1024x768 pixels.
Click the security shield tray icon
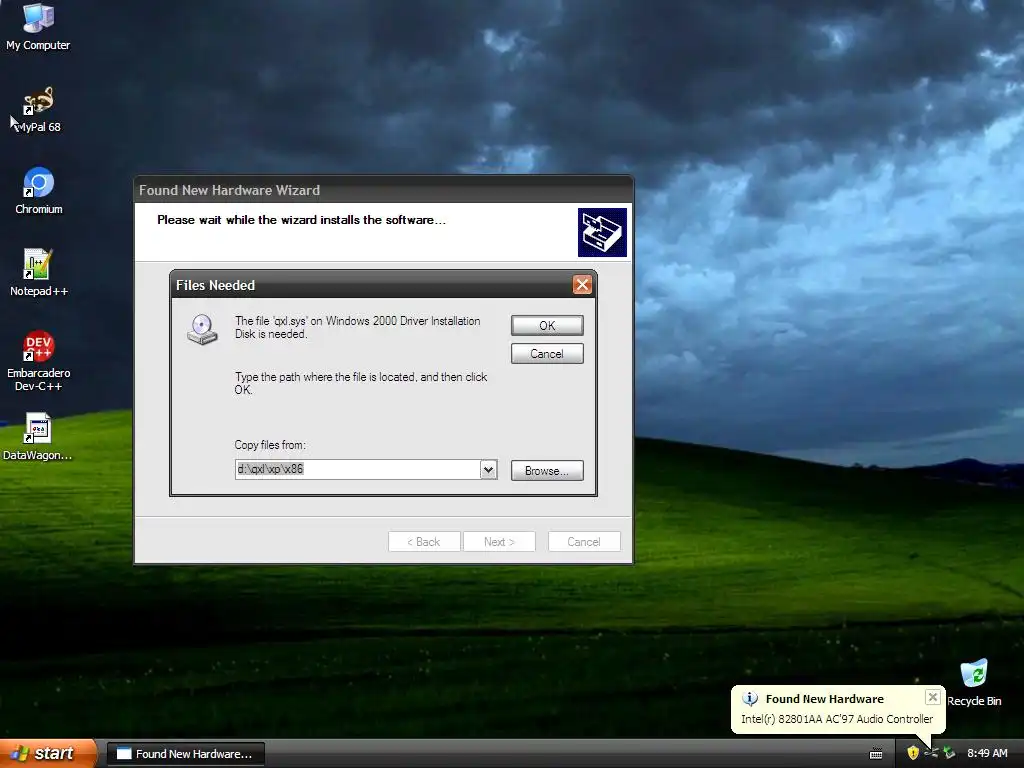coord(912,753)
